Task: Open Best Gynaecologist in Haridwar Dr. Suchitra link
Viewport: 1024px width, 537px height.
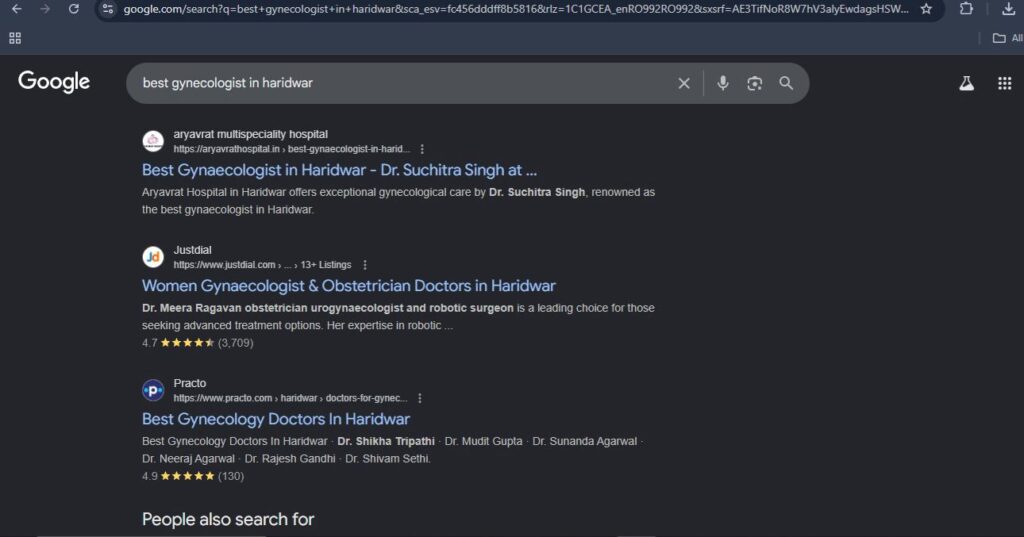Action: [x=339, y=170]
